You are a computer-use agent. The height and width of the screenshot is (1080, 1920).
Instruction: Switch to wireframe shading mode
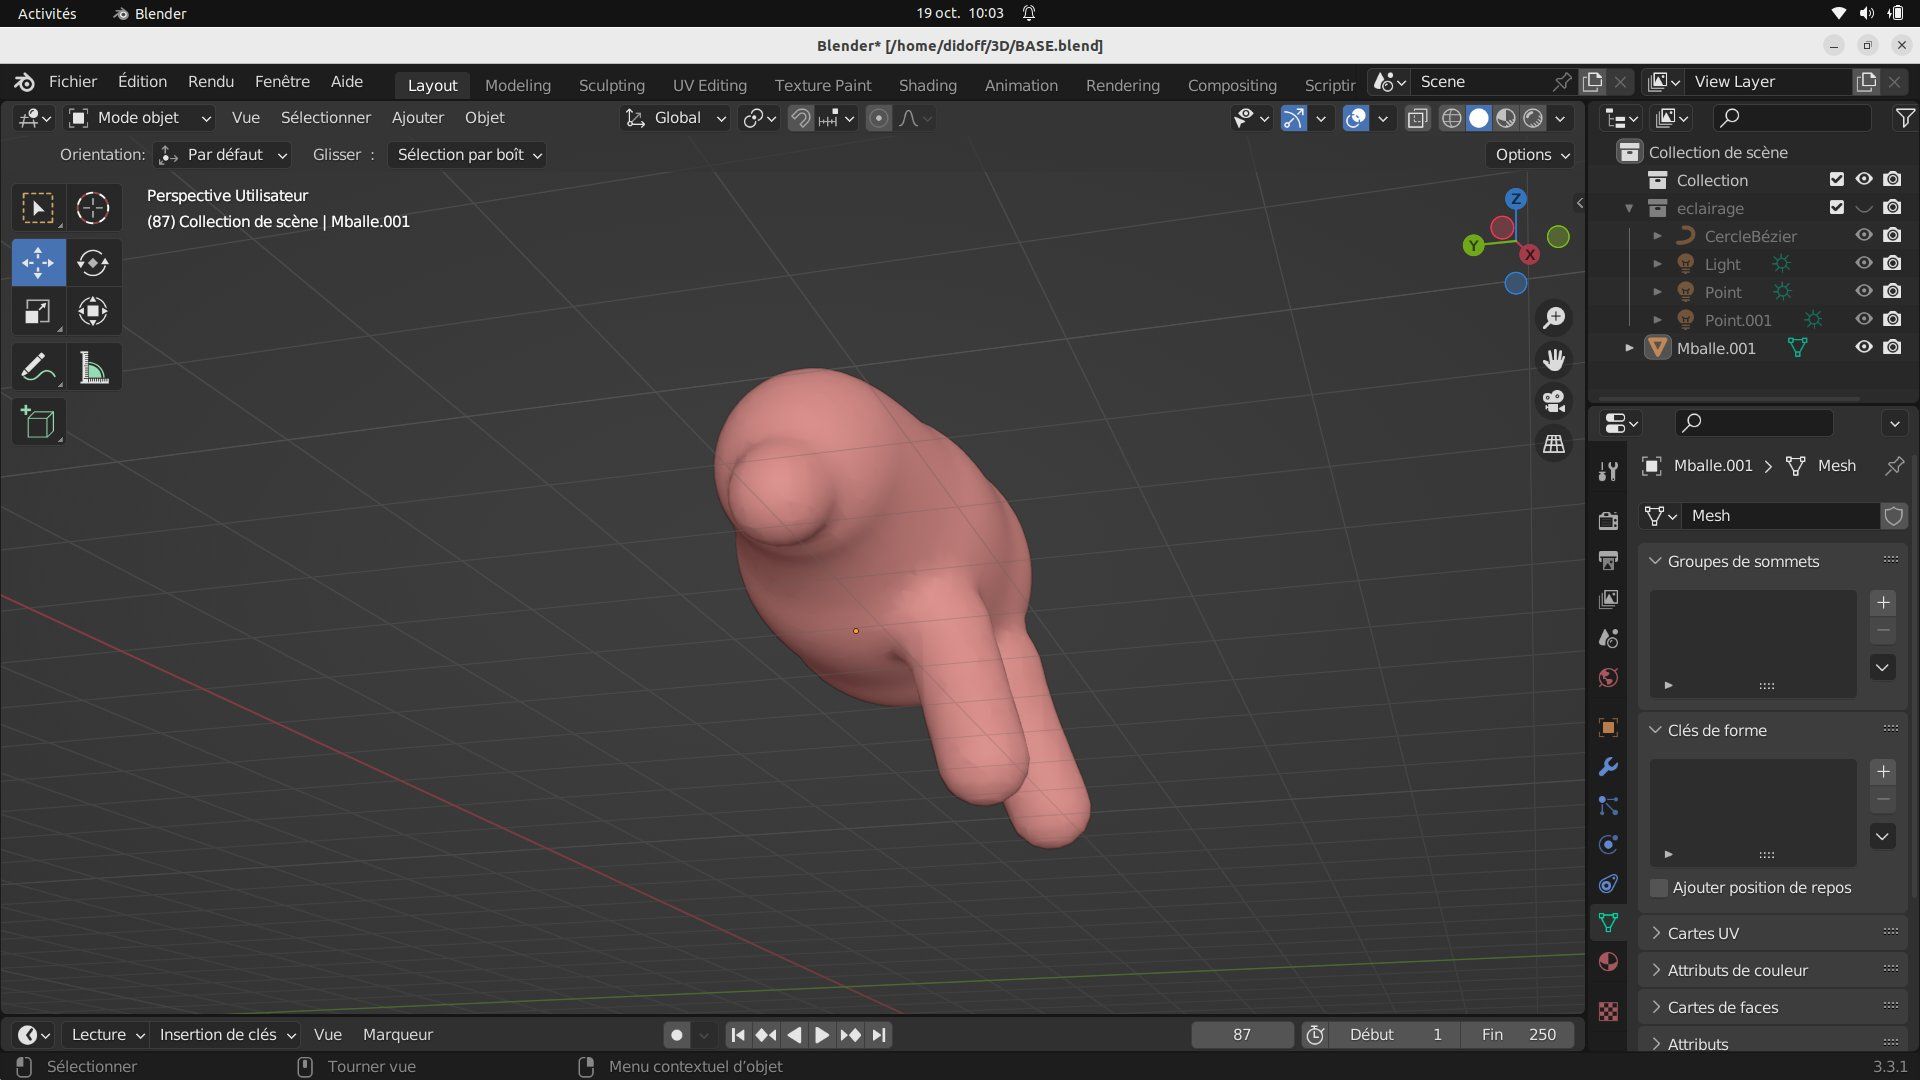click(x=1451, y=118)
